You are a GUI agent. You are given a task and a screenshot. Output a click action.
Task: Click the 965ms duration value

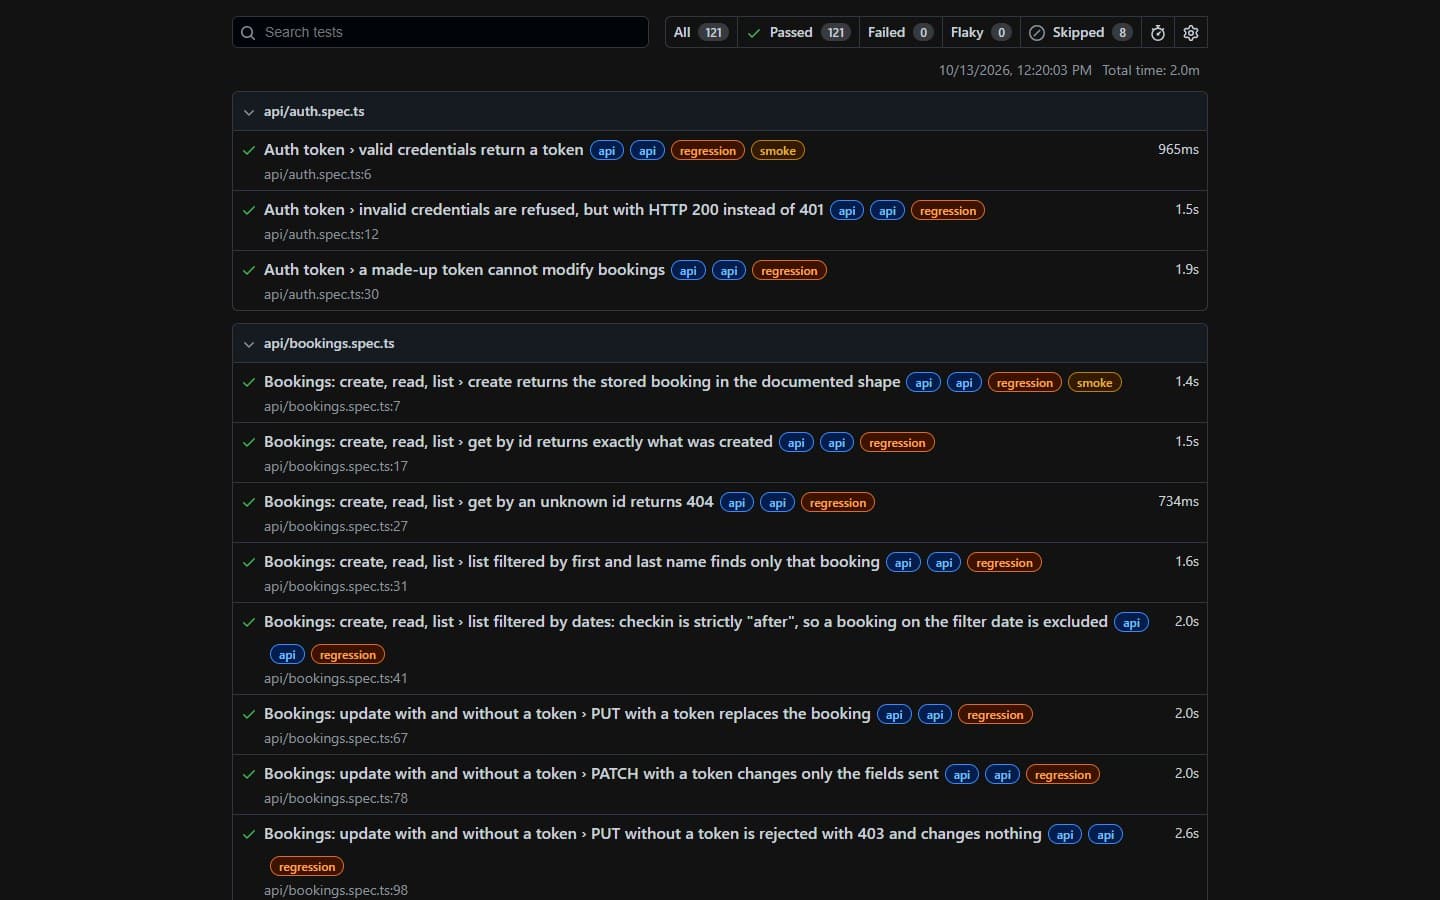(1178, 149)
